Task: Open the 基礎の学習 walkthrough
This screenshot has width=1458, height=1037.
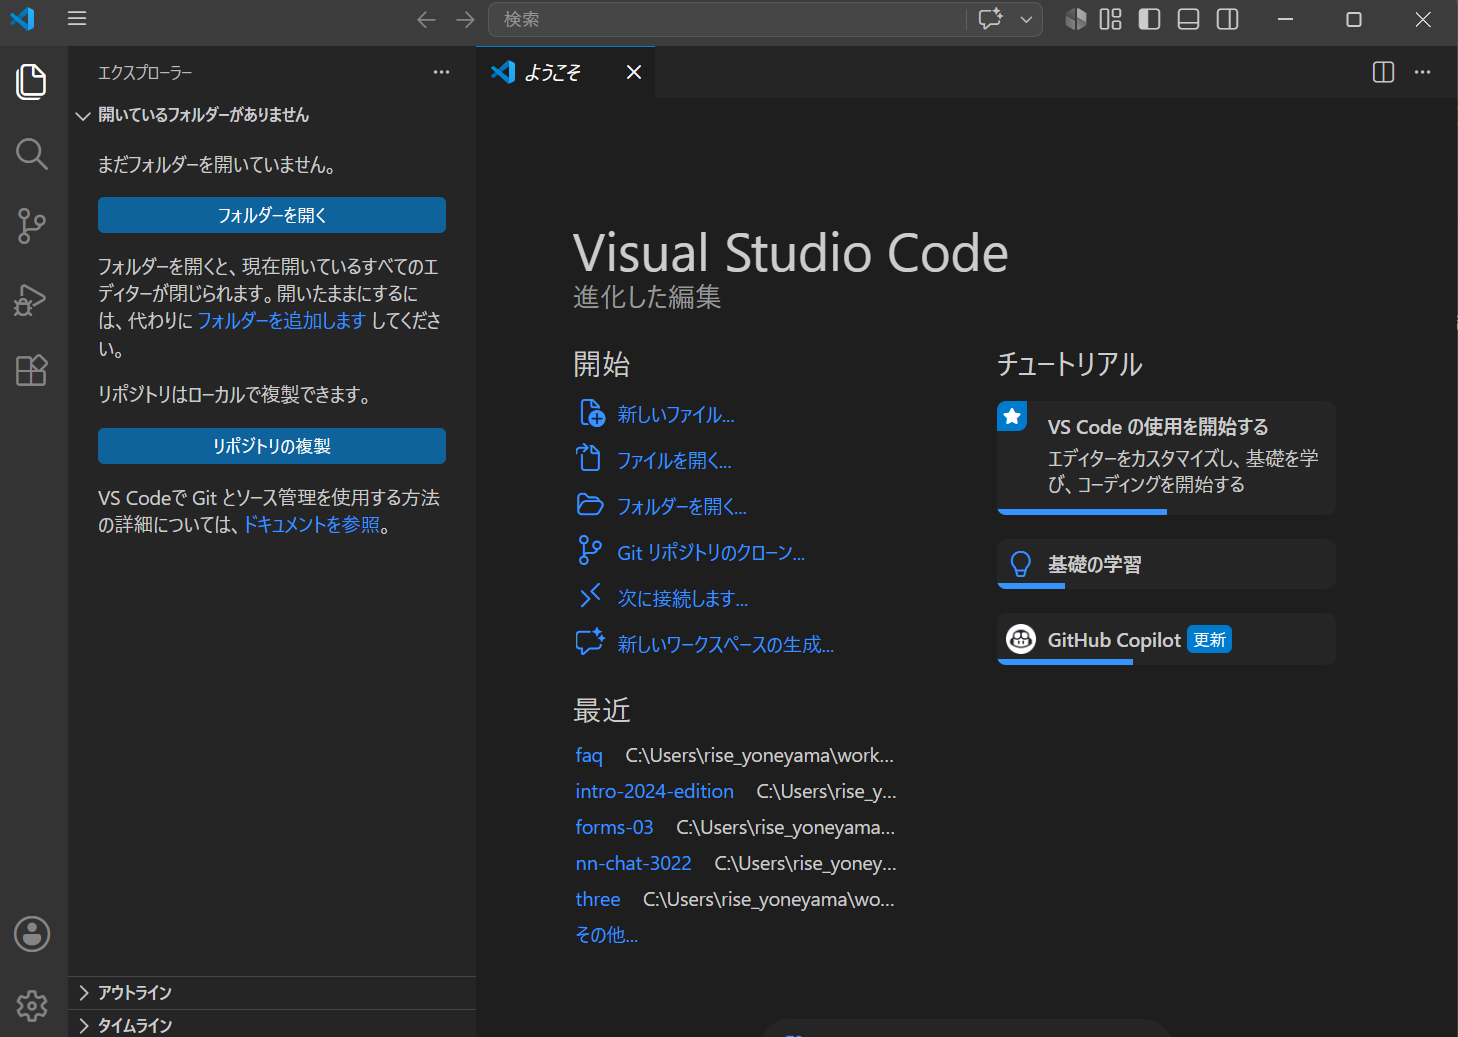Action: (x=1166, y=564)
